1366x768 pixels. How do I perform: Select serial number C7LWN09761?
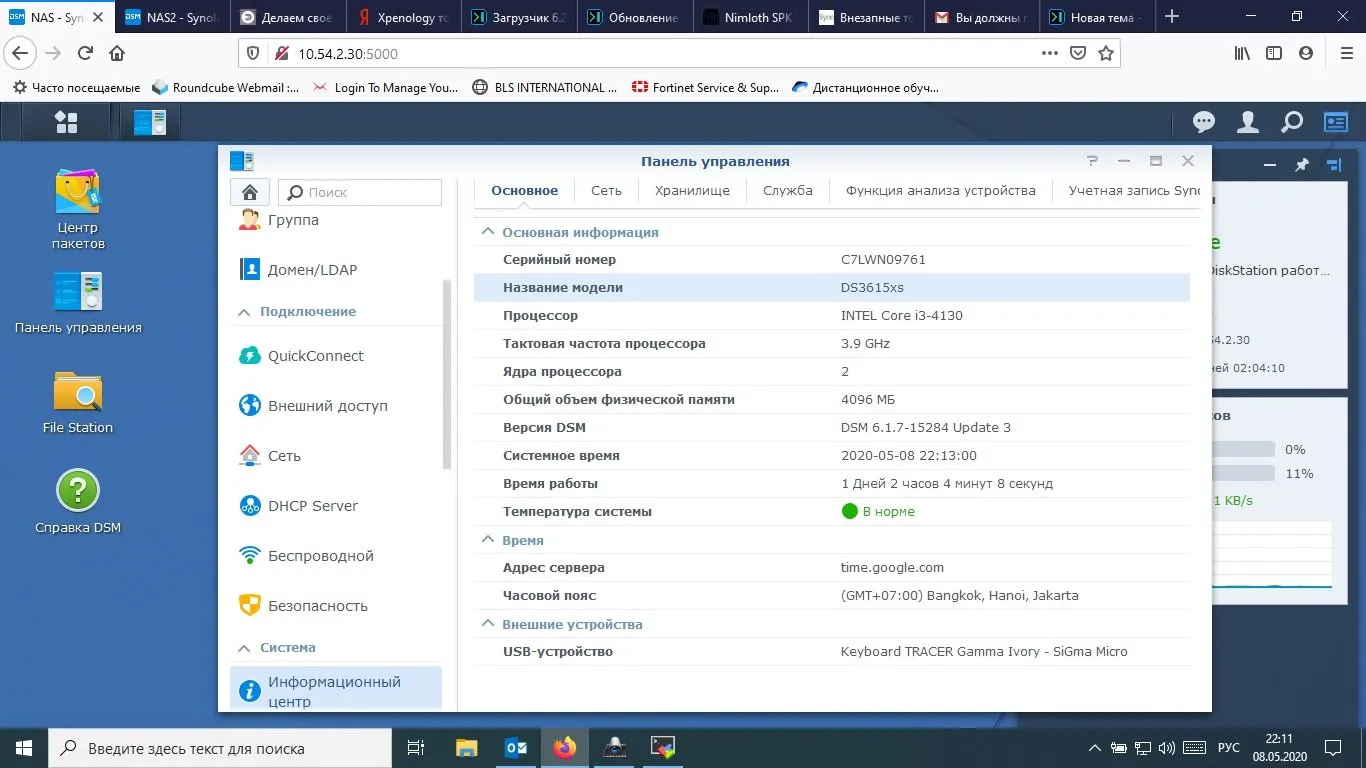pyautogui.click(x=883, y=260)
